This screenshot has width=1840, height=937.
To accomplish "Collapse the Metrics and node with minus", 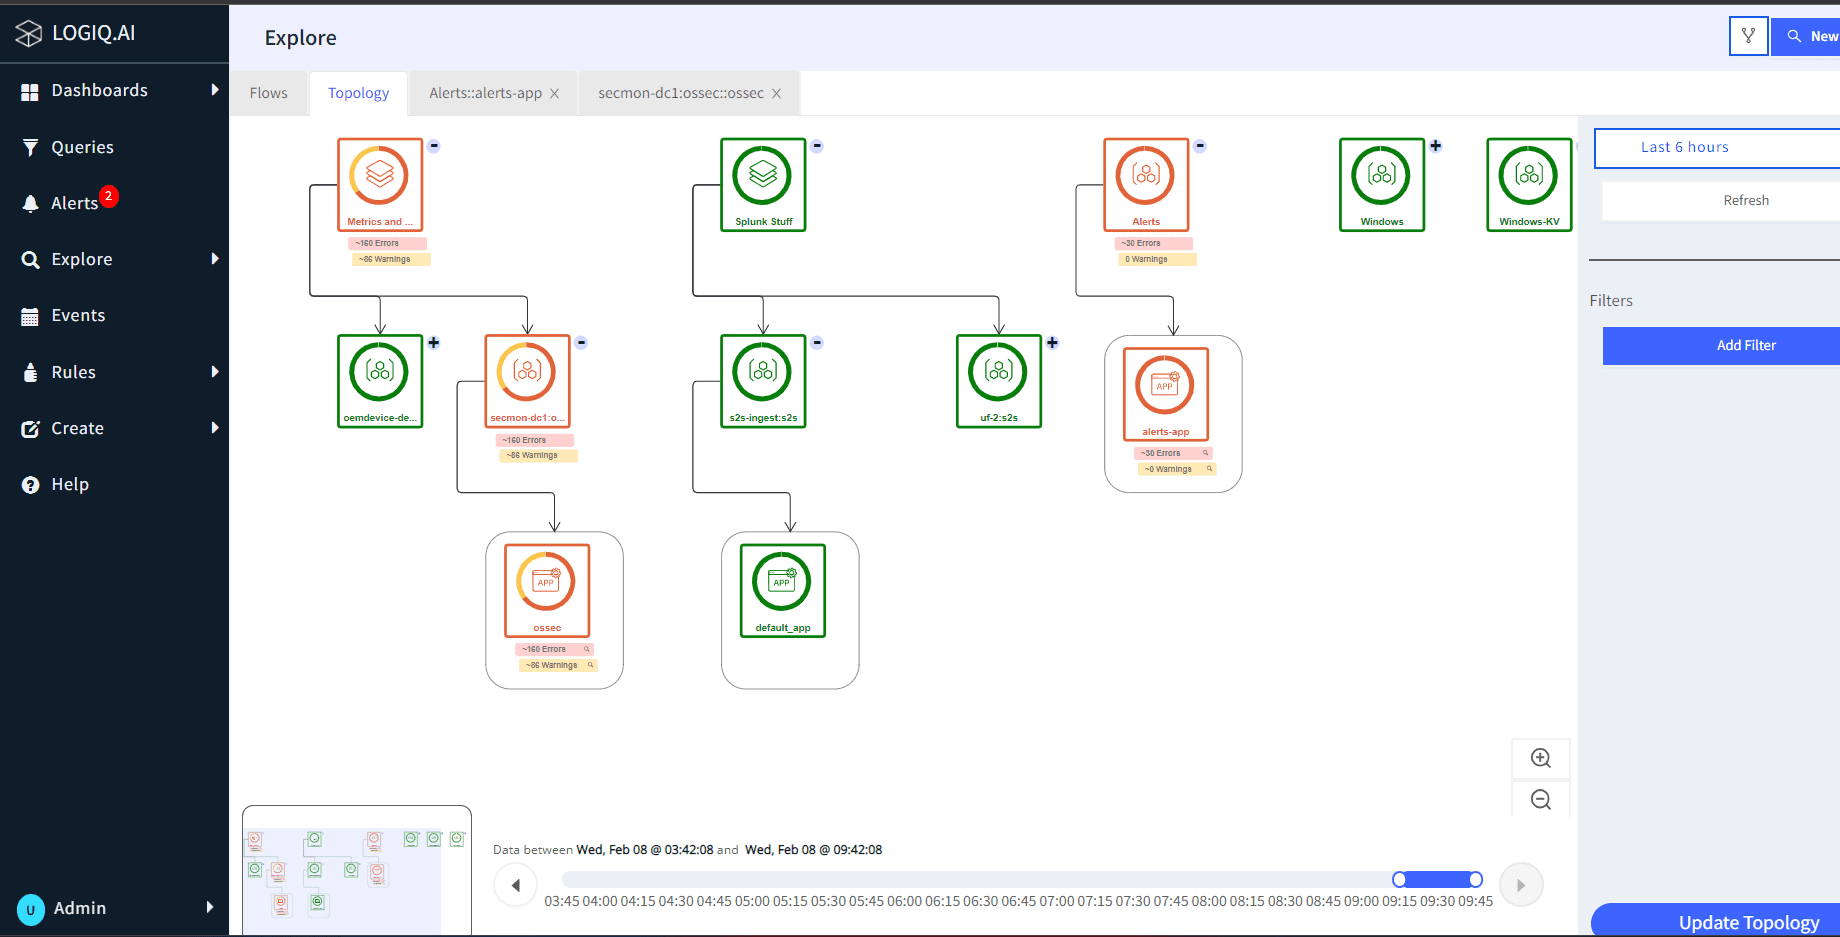I will click(434, 146).
